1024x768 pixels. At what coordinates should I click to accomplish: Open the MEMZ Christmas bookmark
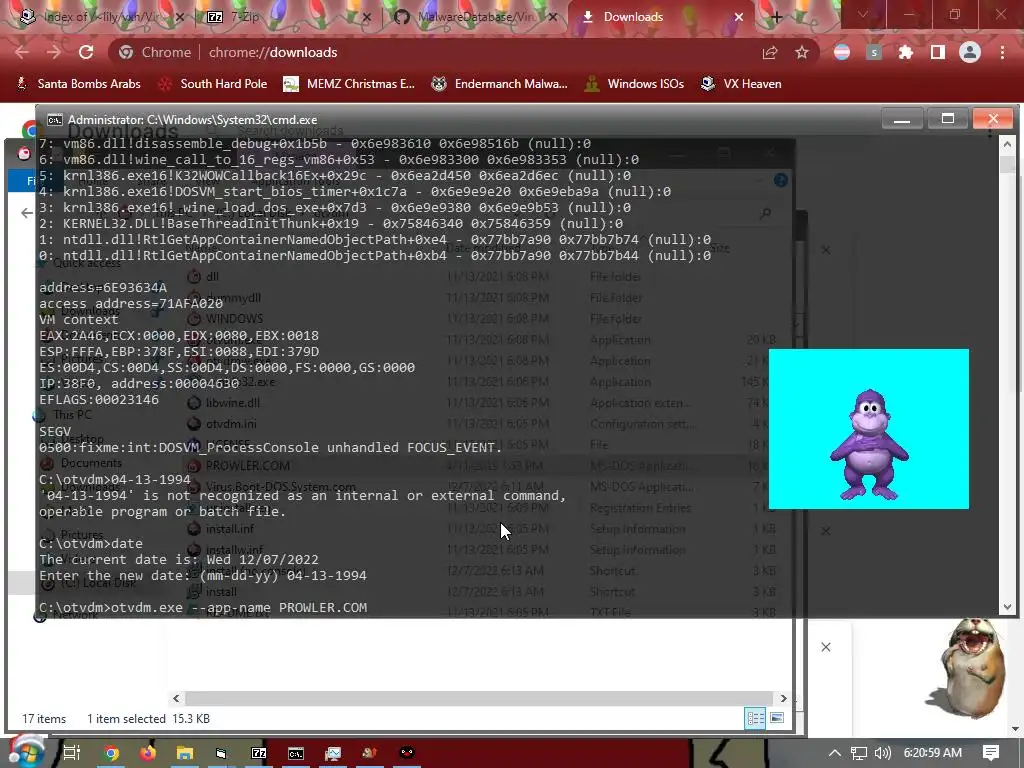coord(349,84)
